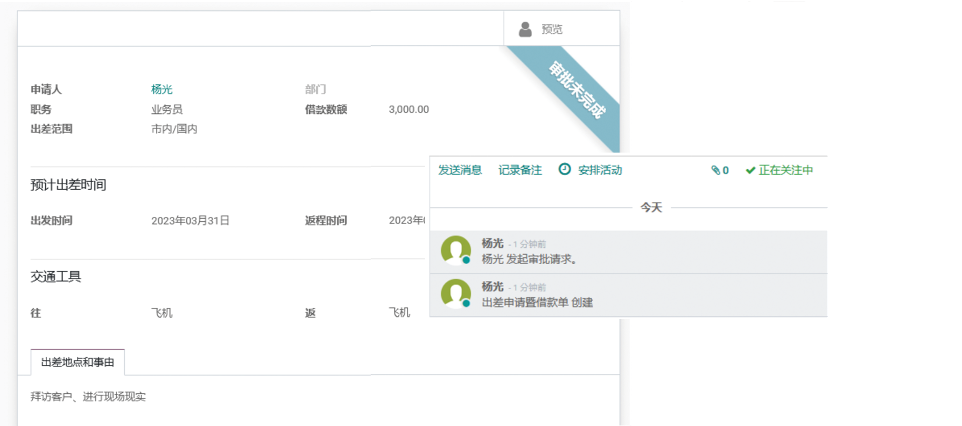
Task: Click the 职务 value 业务员
Action: [167, 109]
